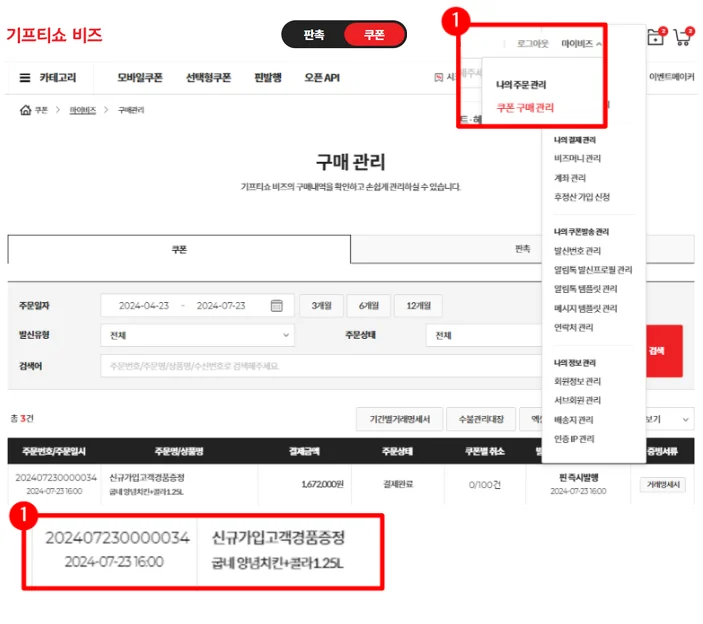Open the 보기 count dropdown
This screenshot has width=703, height=624.
(670, 419)
